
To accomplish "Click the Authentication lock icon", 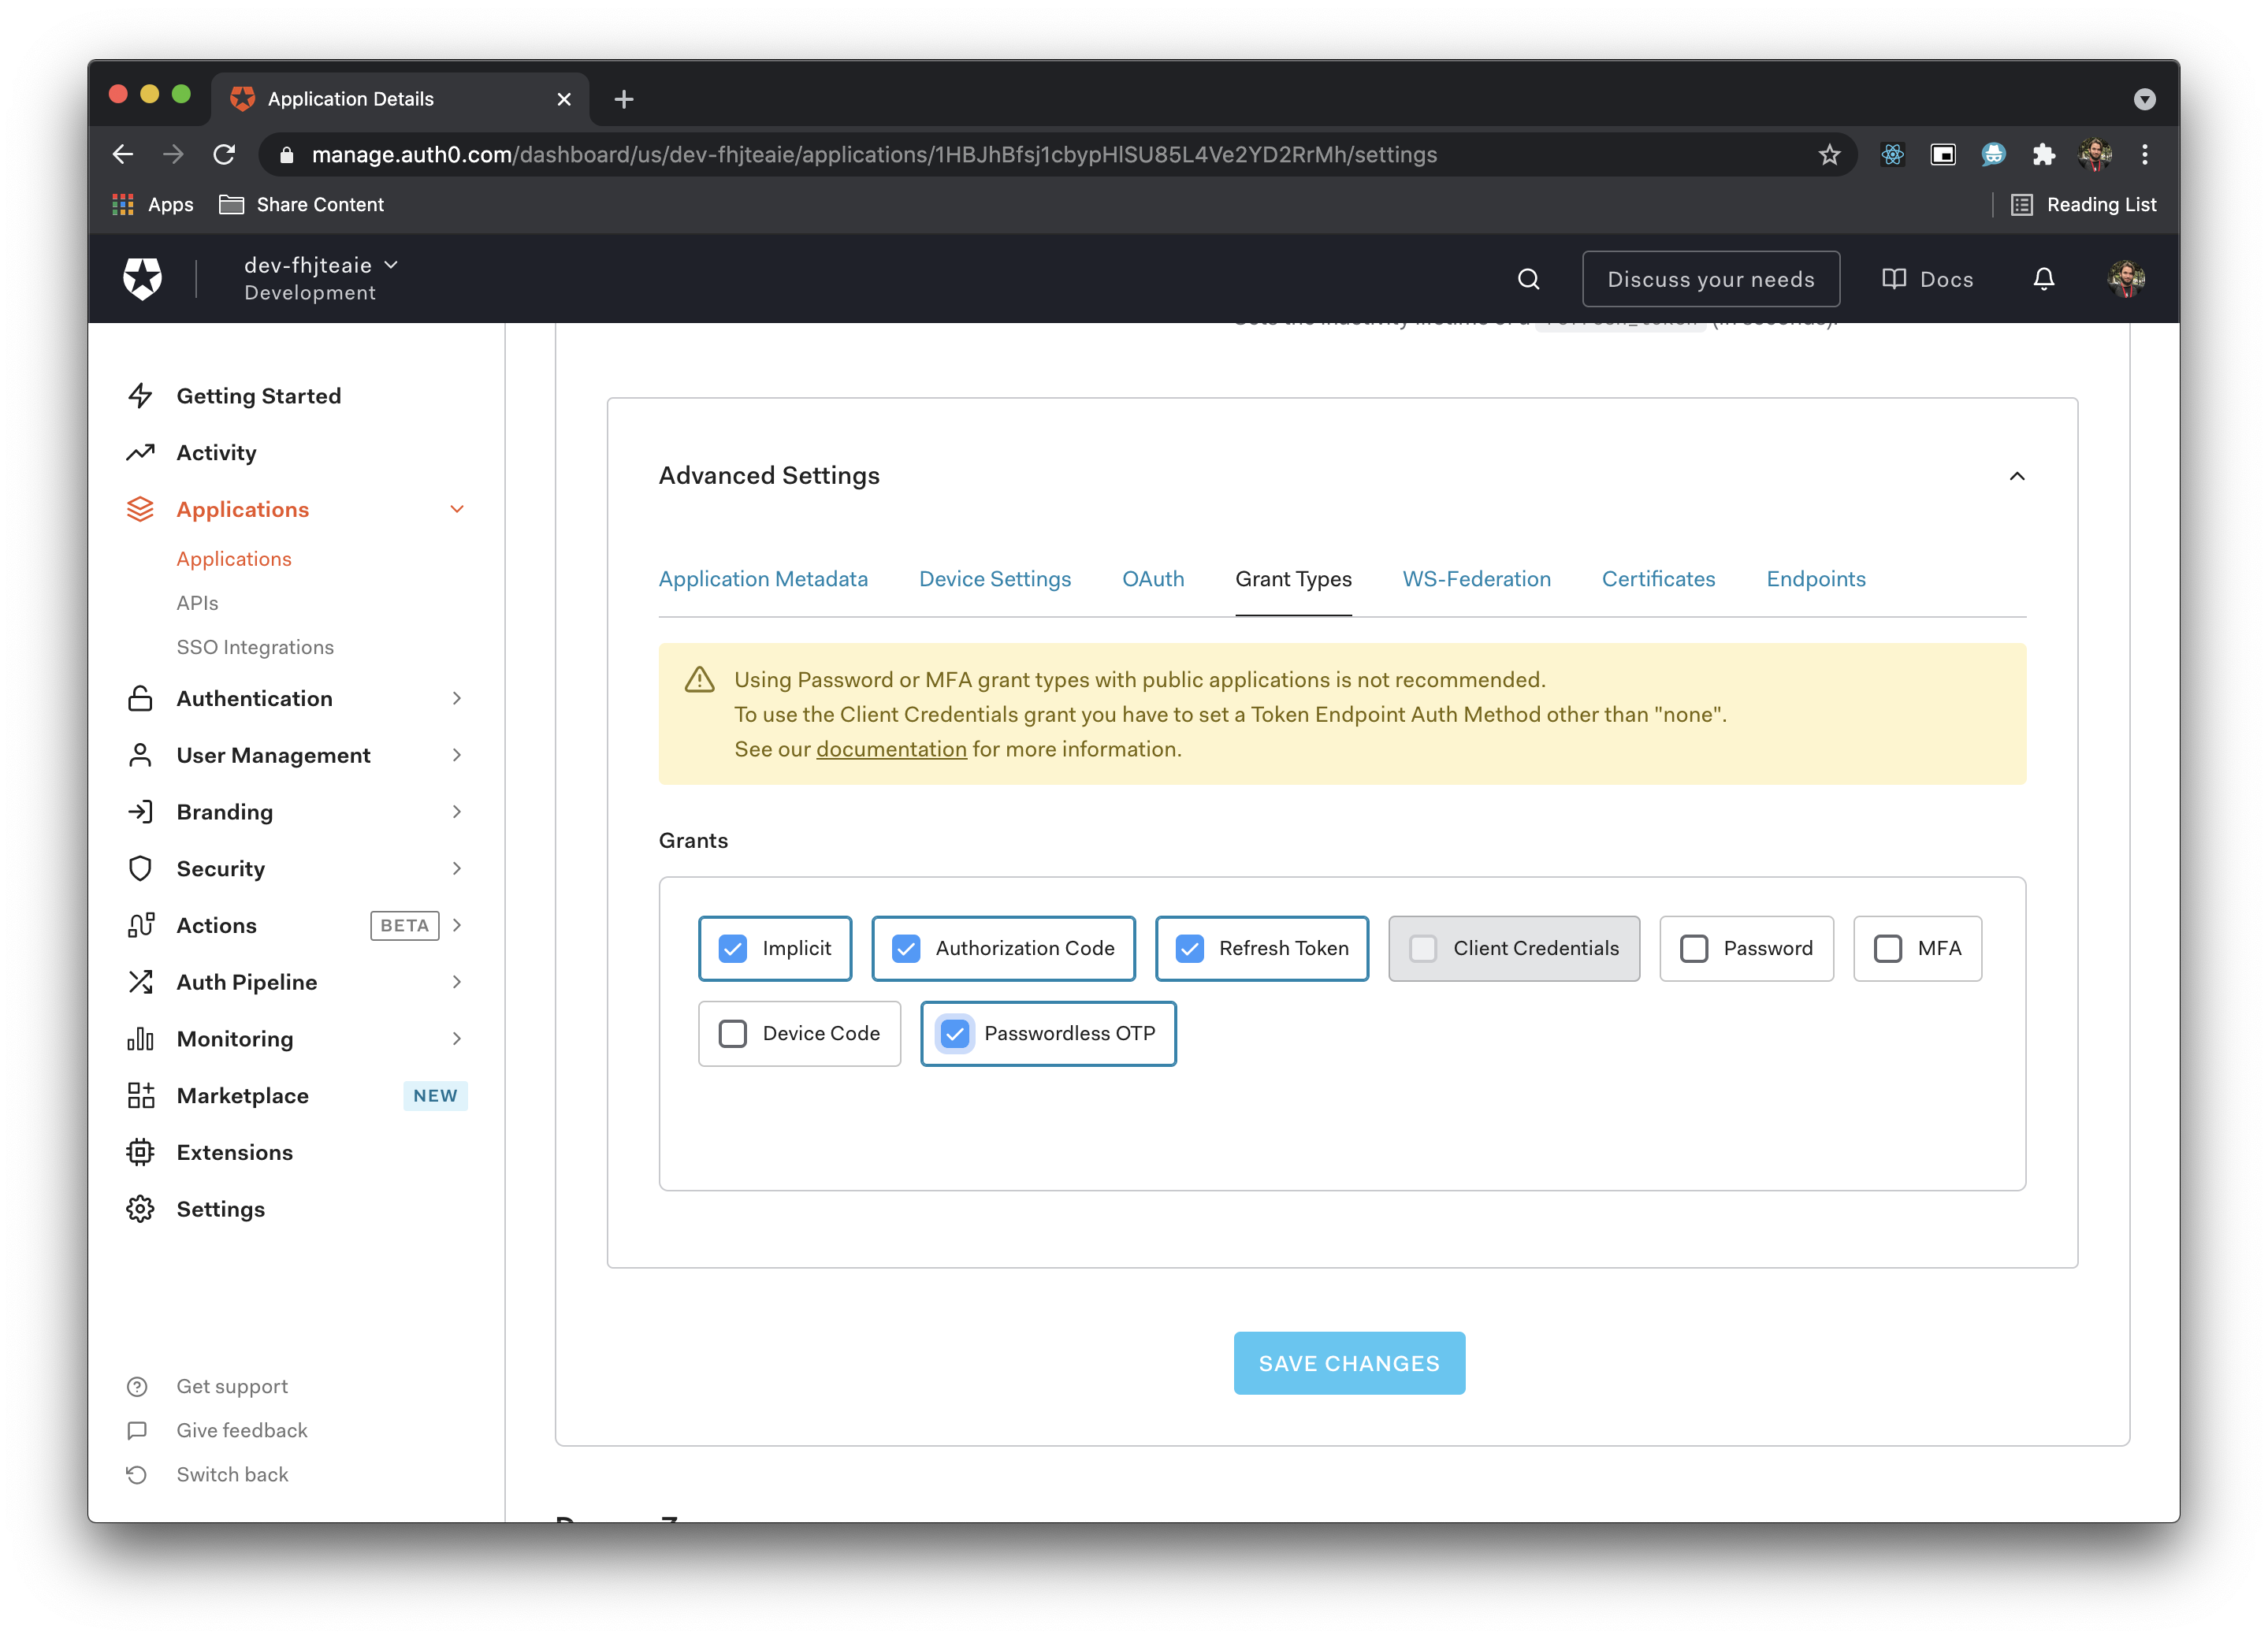I will pyautogui.click(x=139, y=699).
